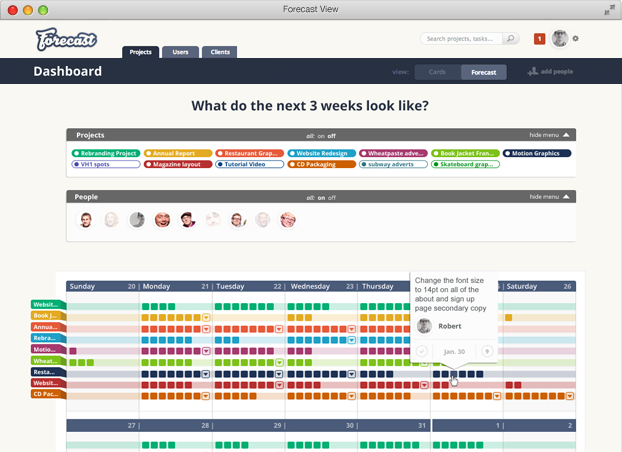The height and width of the screenshot is (452, 622).
Task: Click the search magnifier icon
Action: [x=511, y=38]
